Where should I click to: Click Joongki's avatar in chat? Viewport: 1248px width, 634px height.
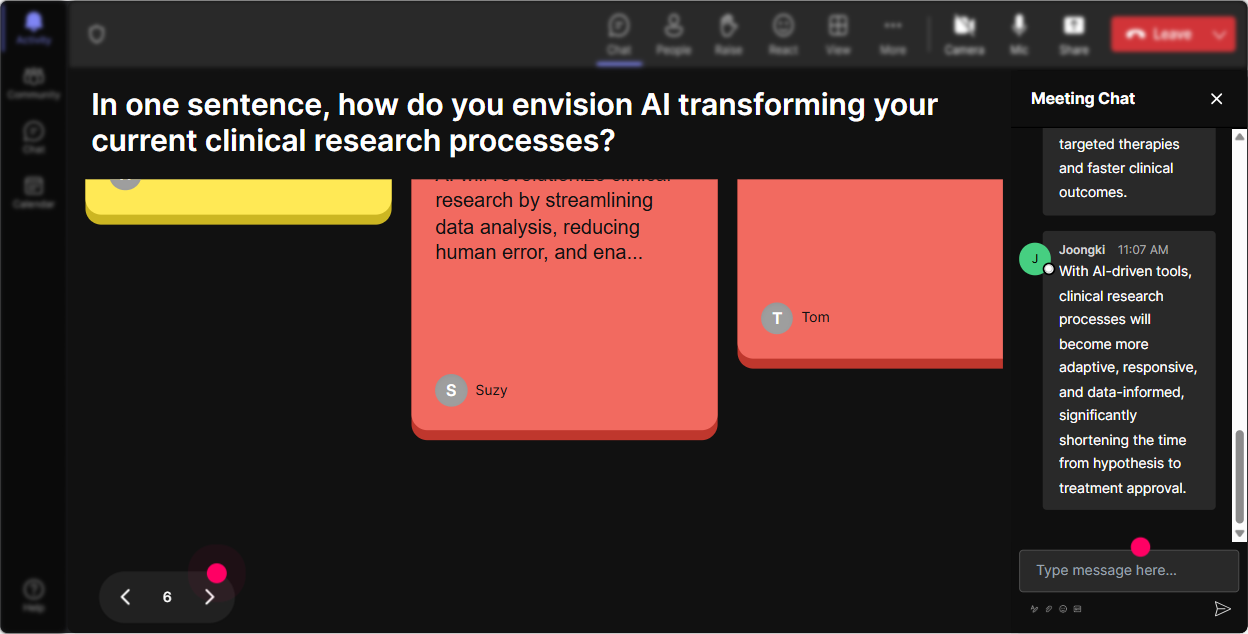tap(1035, 258)
